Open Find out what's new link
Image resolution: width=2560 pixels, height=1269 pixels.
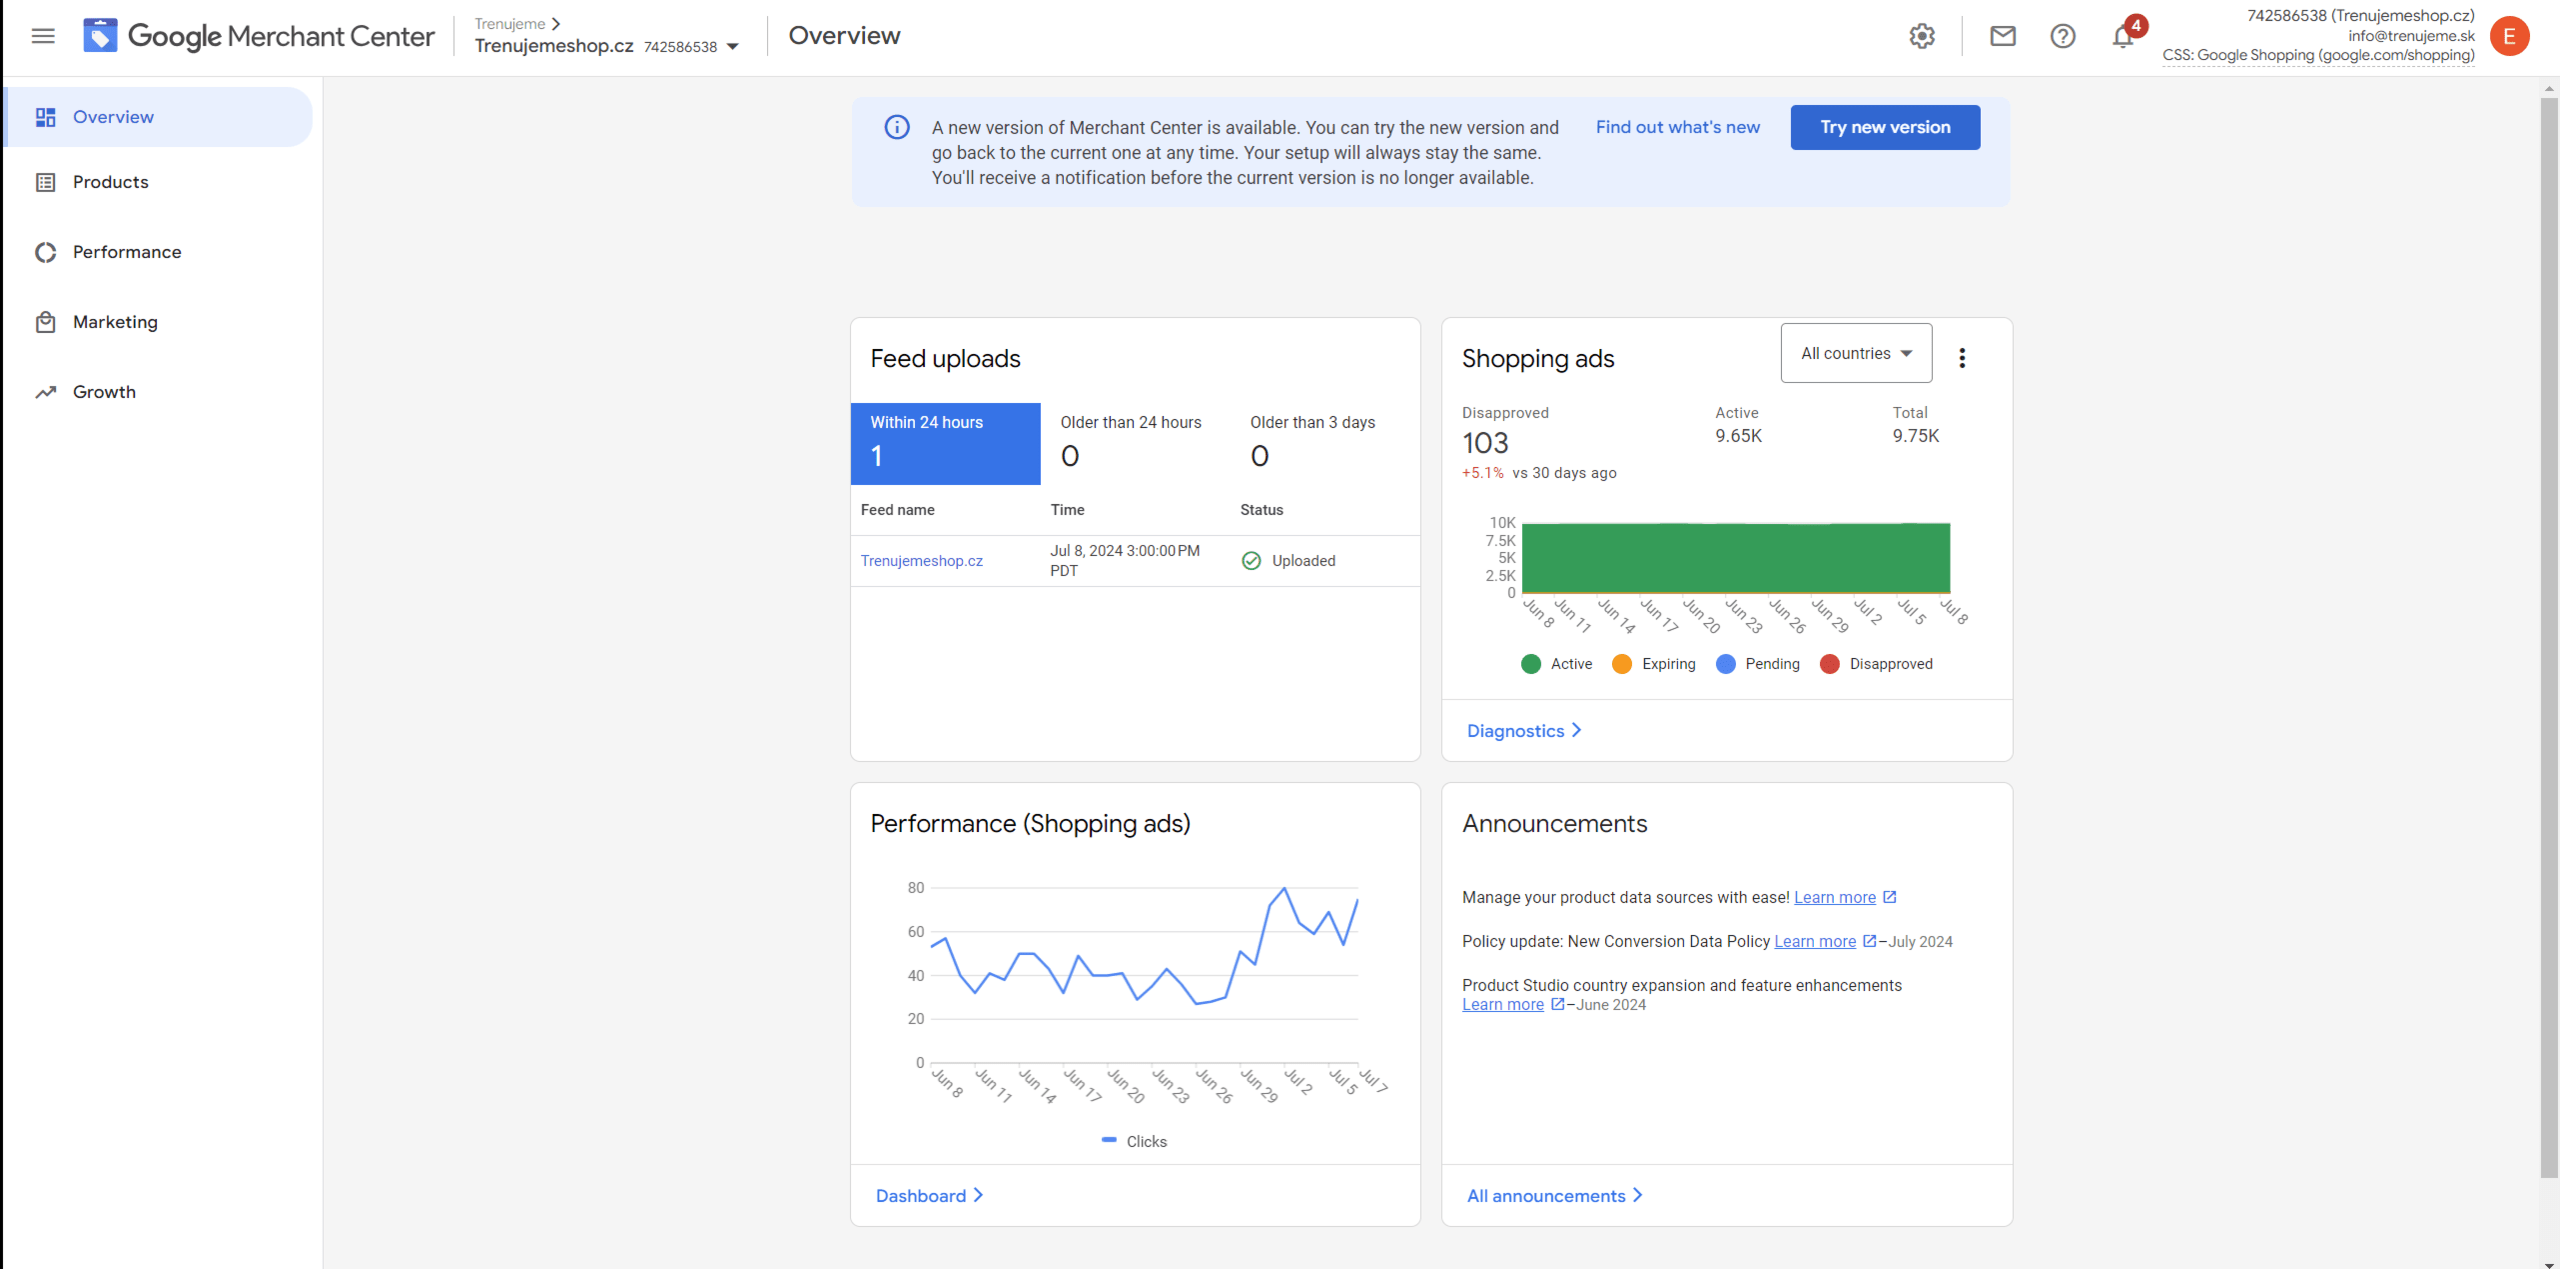1678,127
